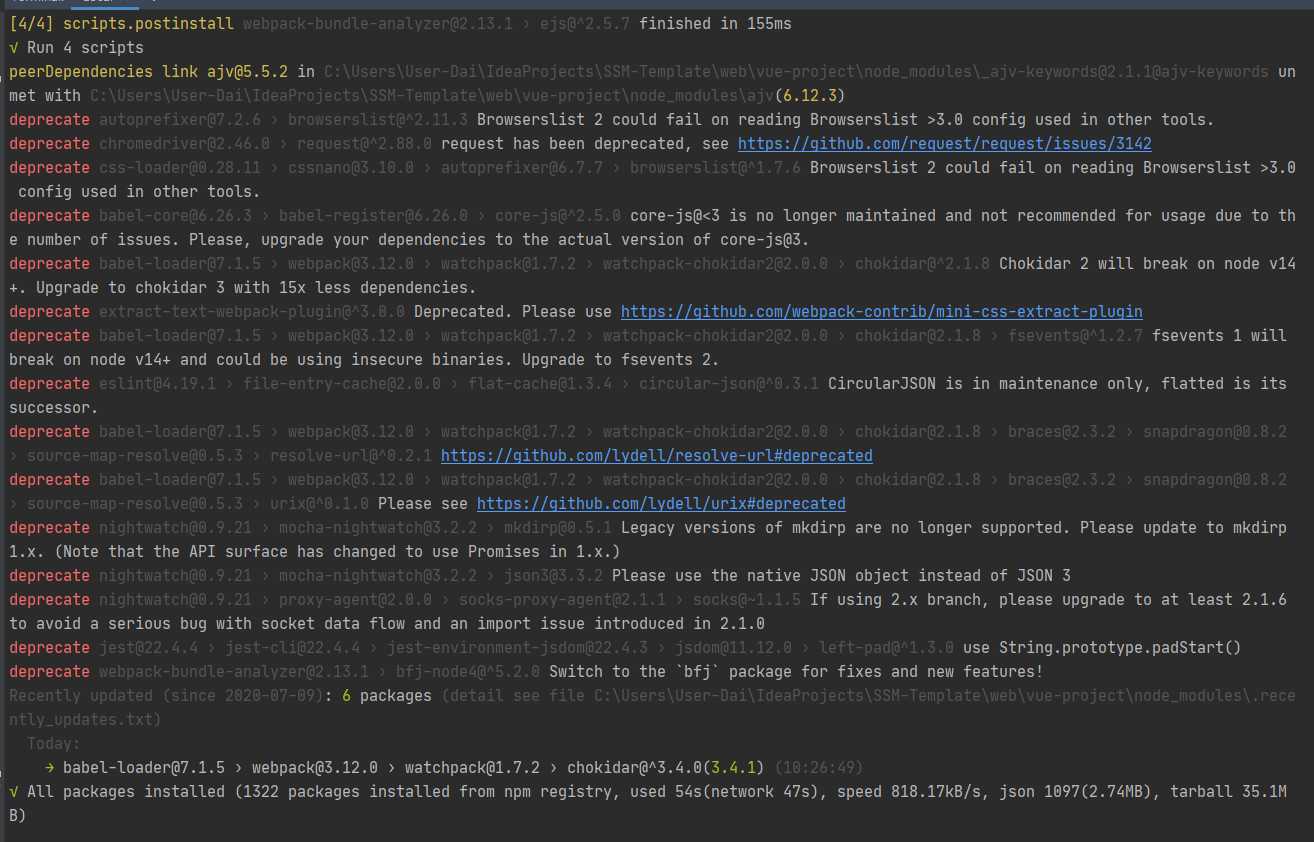The width and height of the screenshot is (1314, 842).
Task: Select 'css-loader@0.28.11' package name
Action: click(180, 168)
